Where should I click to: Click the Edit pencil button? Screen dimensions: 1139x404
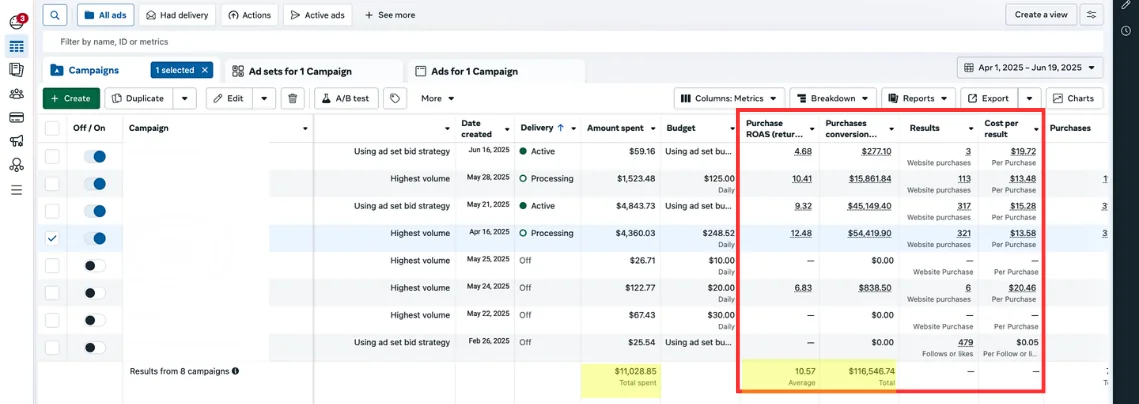click(229, 98)
